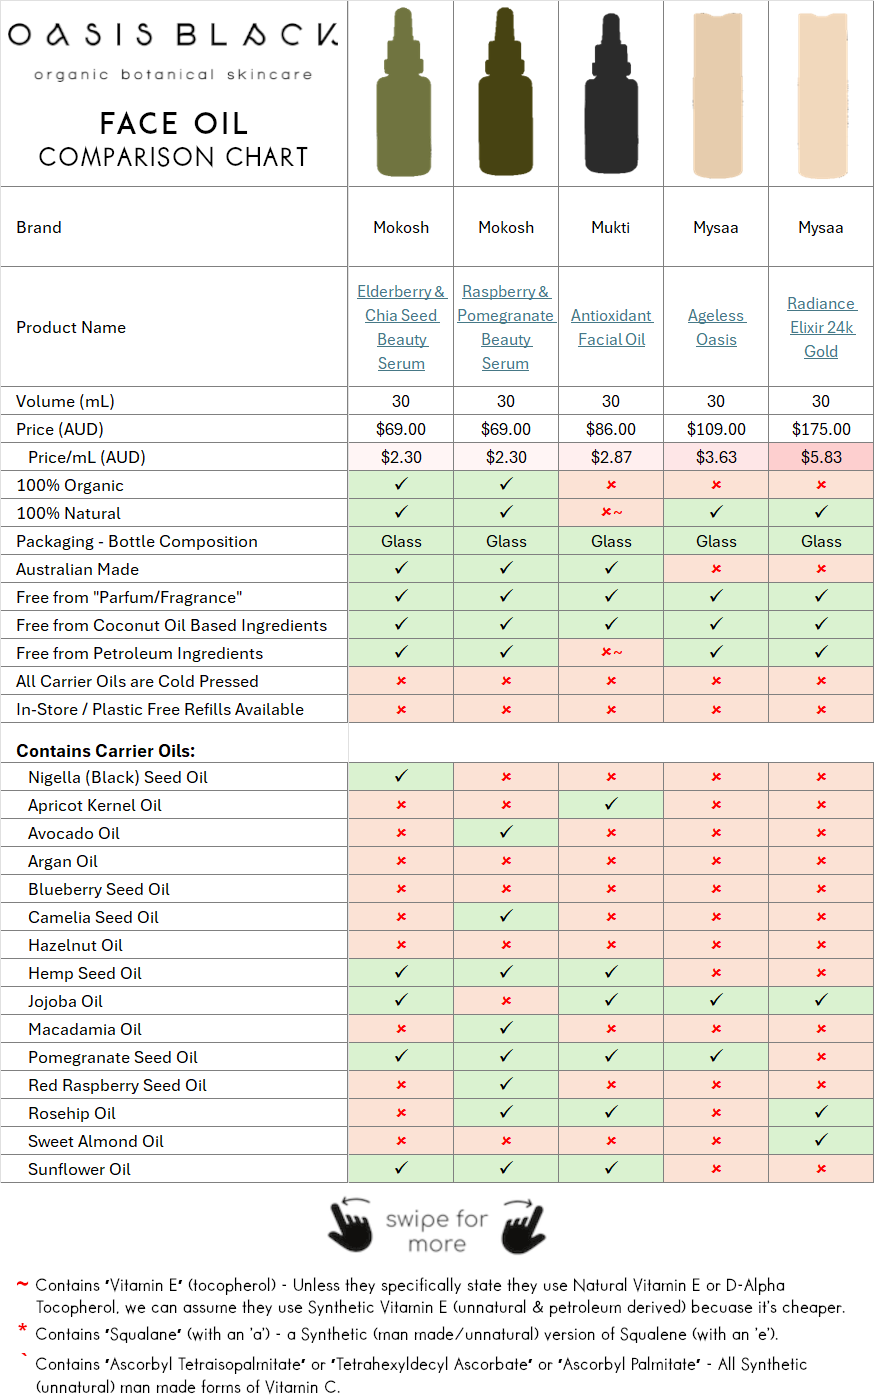
Task: Click the beige Mysaa Ageless Oasis bottle
Action: coord(716,95)
